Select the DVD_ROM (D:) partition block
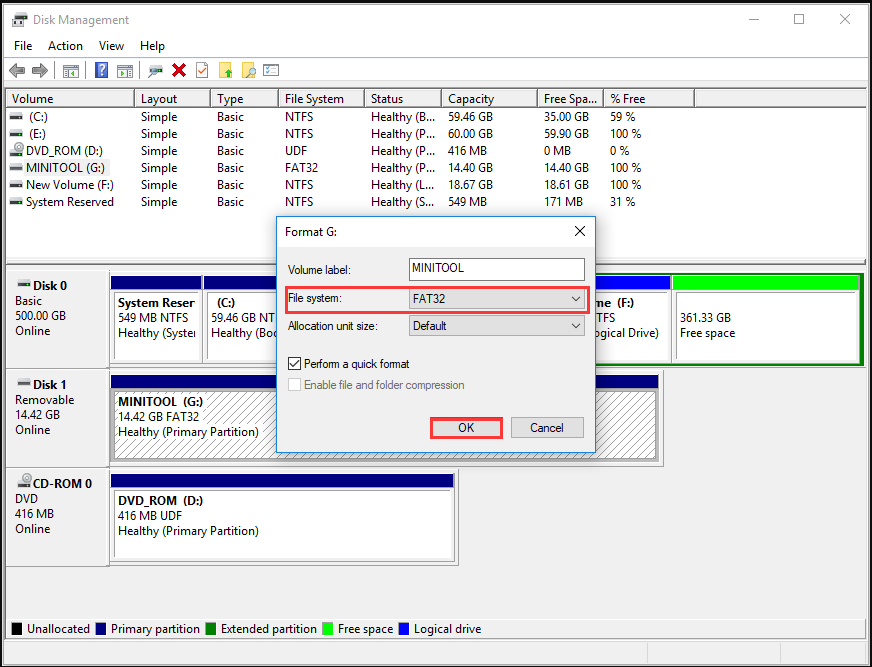The width and height of the screenshot is (872, 667). pyautogui.click(x=283, y=517)
